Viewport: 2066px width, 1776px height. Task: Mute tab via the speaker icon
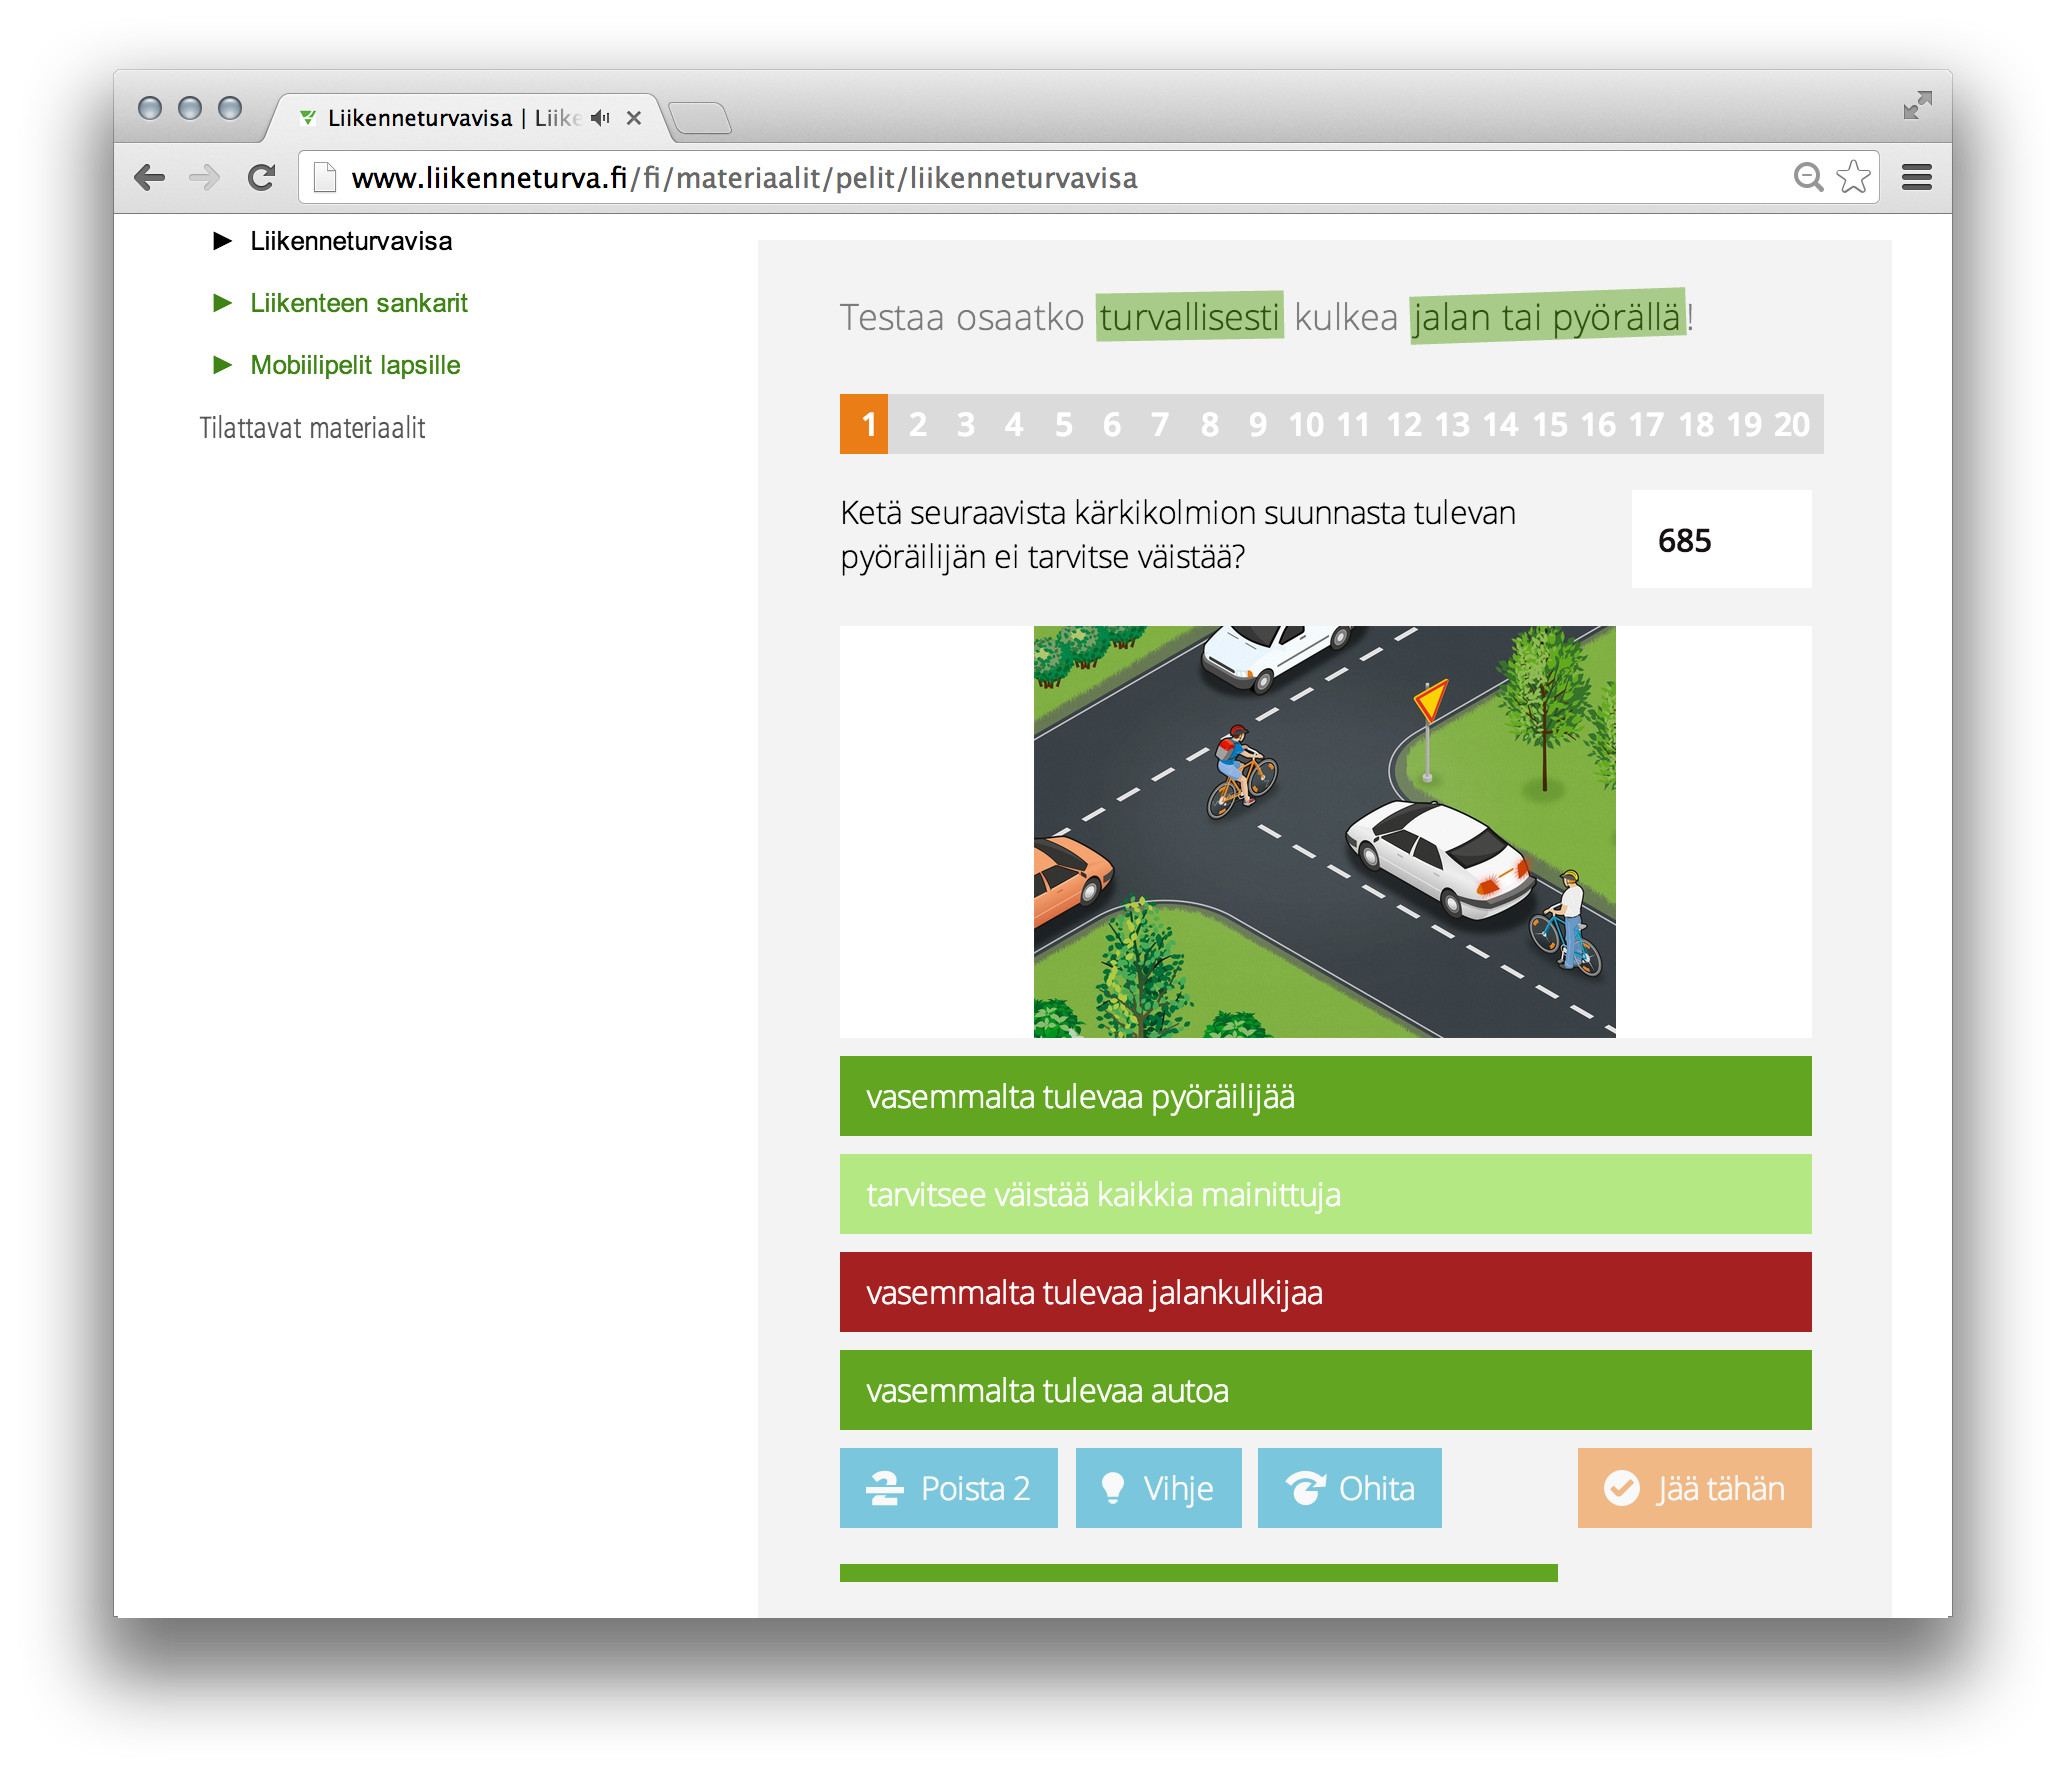click(x=599, y=118)
